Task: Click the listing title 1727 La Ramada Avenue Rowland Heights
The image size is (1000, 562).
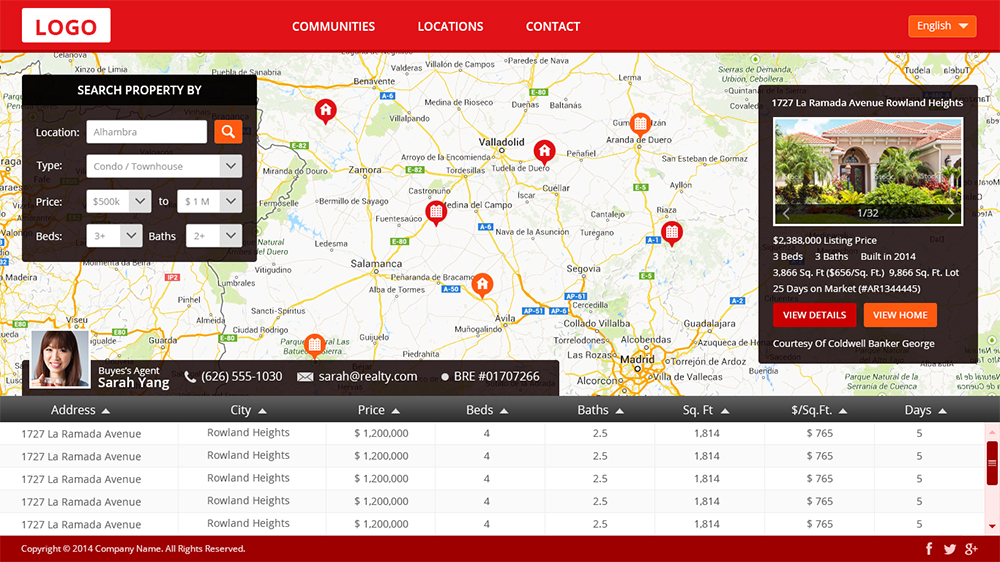Action: [x=867, y=103]
